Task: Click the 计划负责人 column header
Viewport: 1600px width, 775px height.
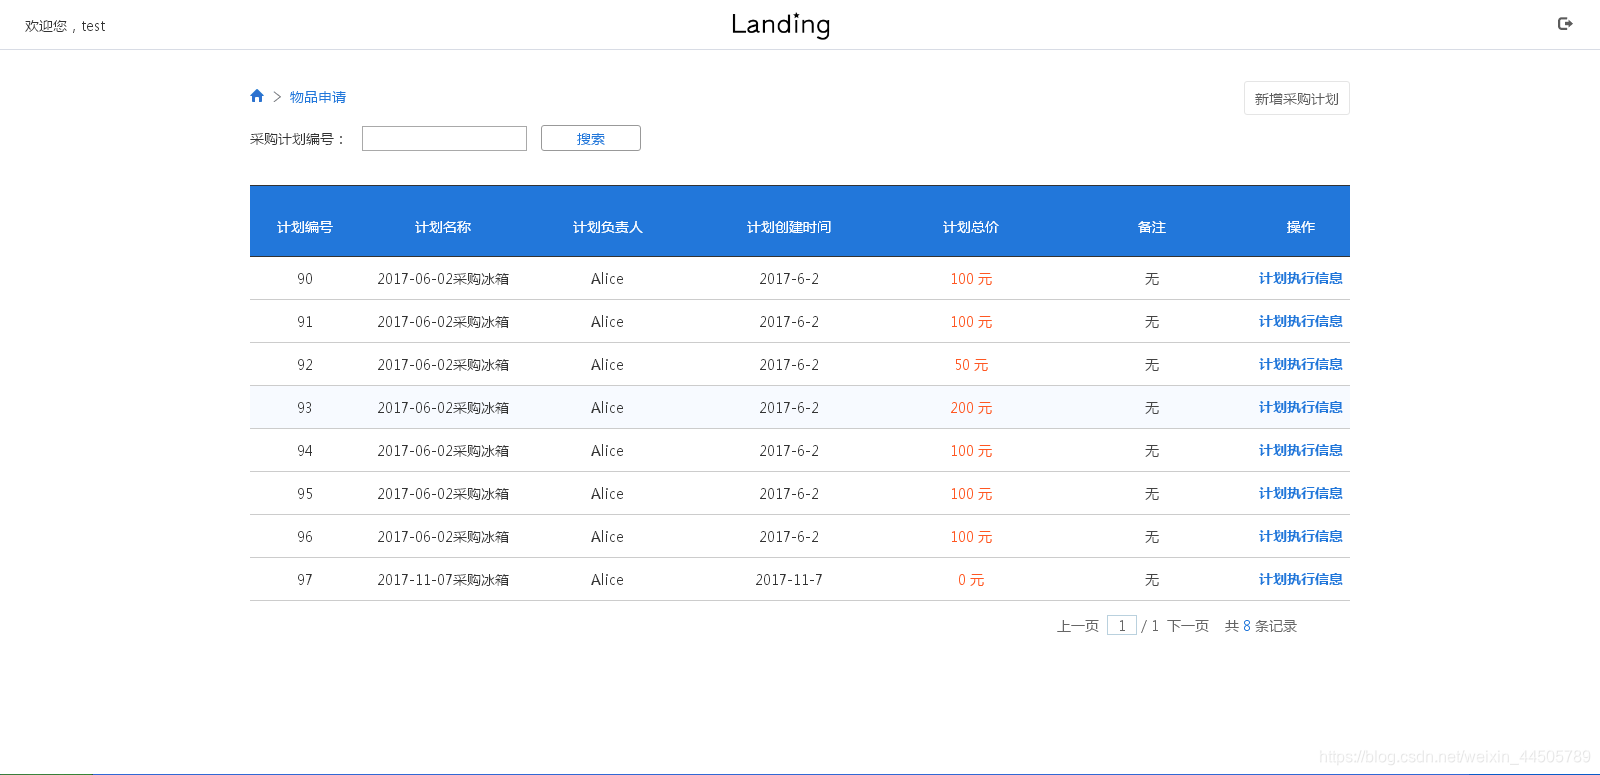Action: tap(607, 227)
